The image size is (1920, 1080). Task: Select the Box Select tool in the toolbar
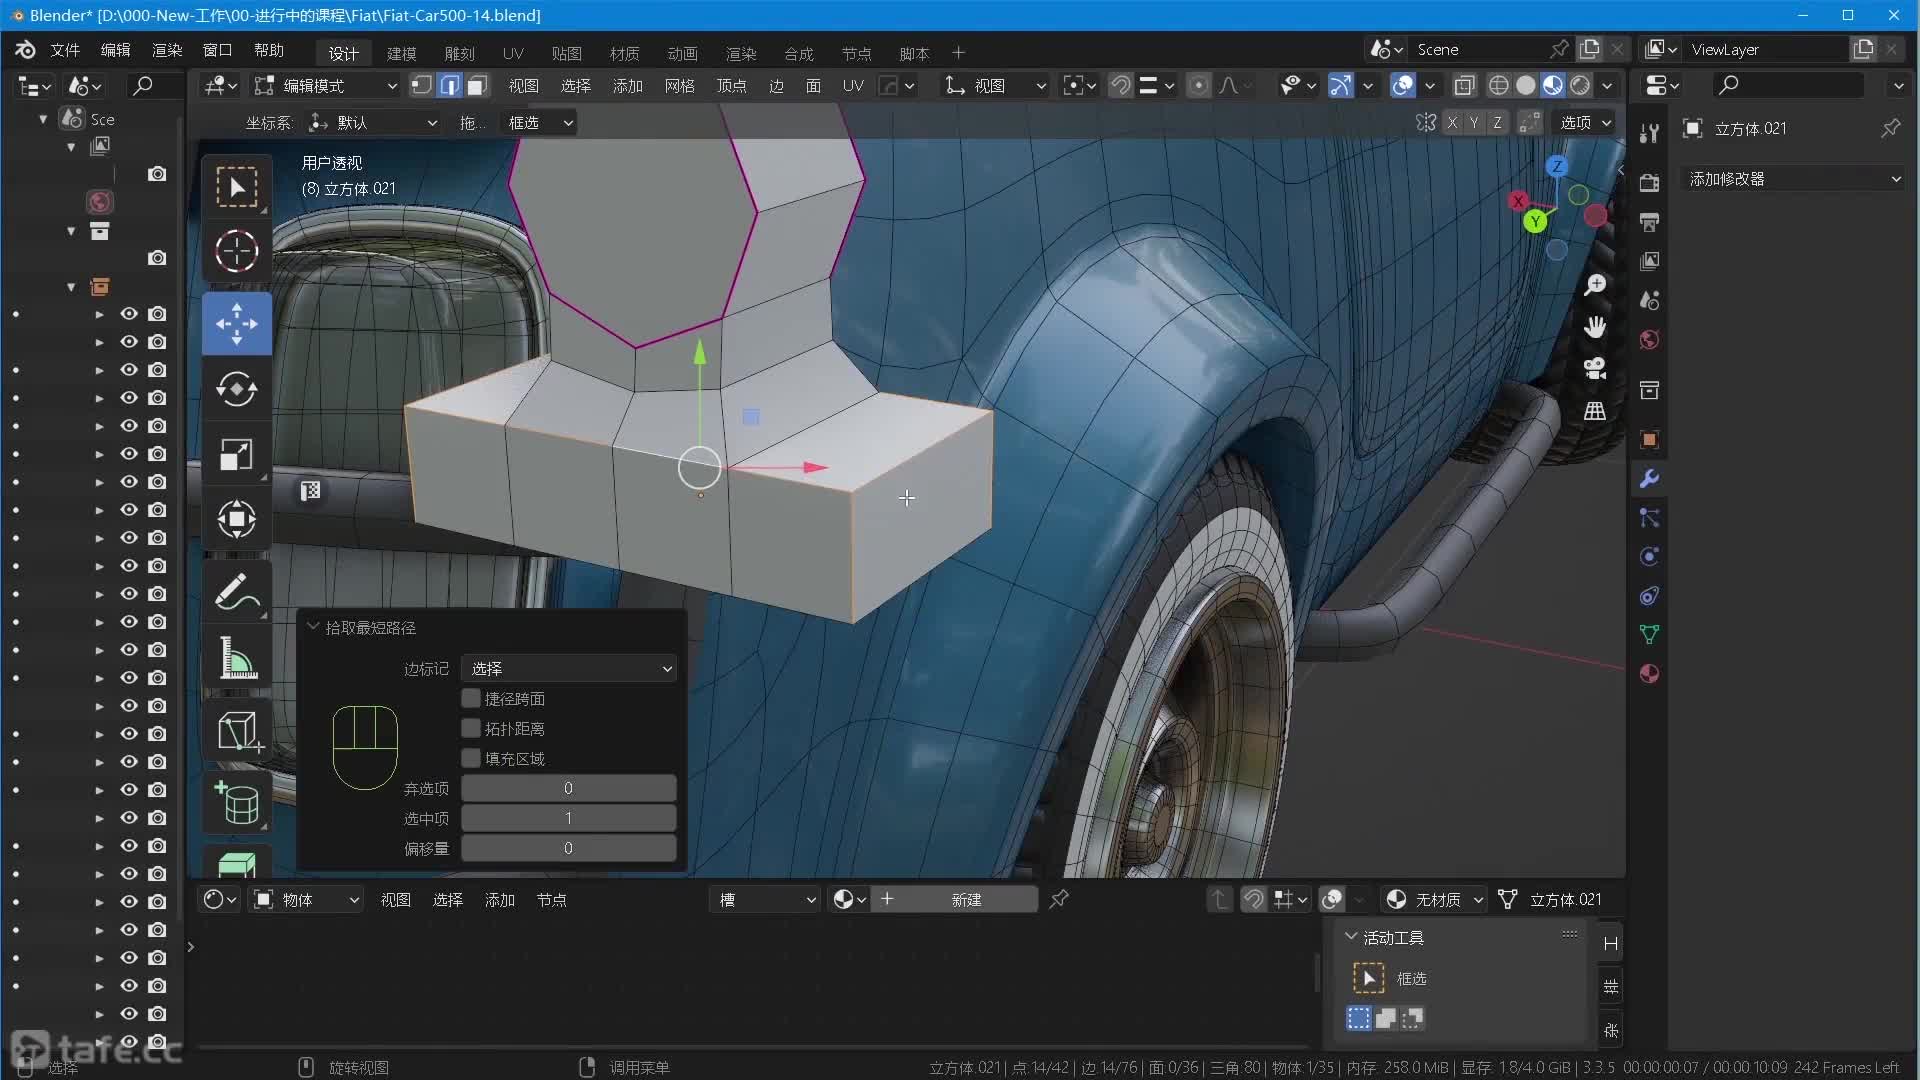(x=237, y=187)
